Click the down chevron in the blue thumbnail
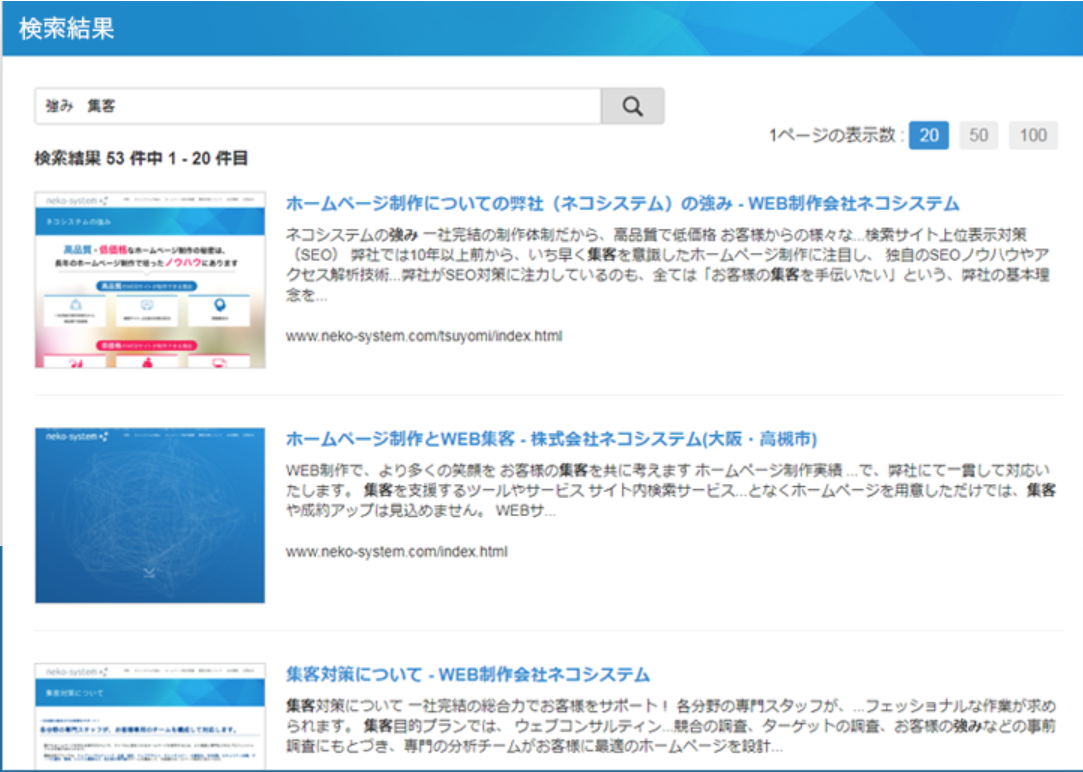 click(149, 573)
